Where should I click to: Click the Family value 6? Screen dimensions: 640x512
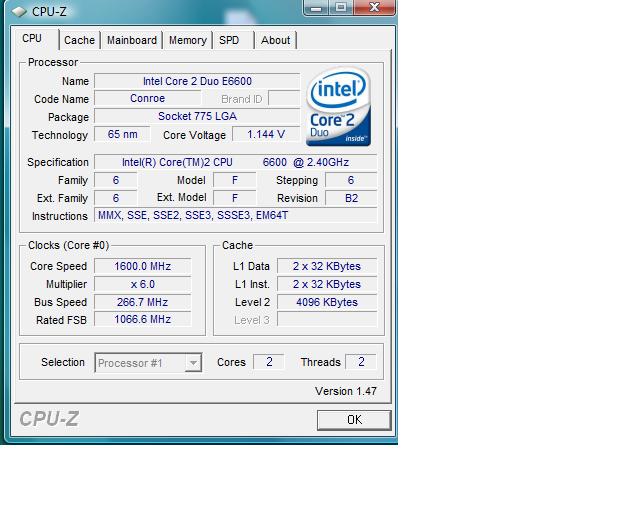[116, 180]
